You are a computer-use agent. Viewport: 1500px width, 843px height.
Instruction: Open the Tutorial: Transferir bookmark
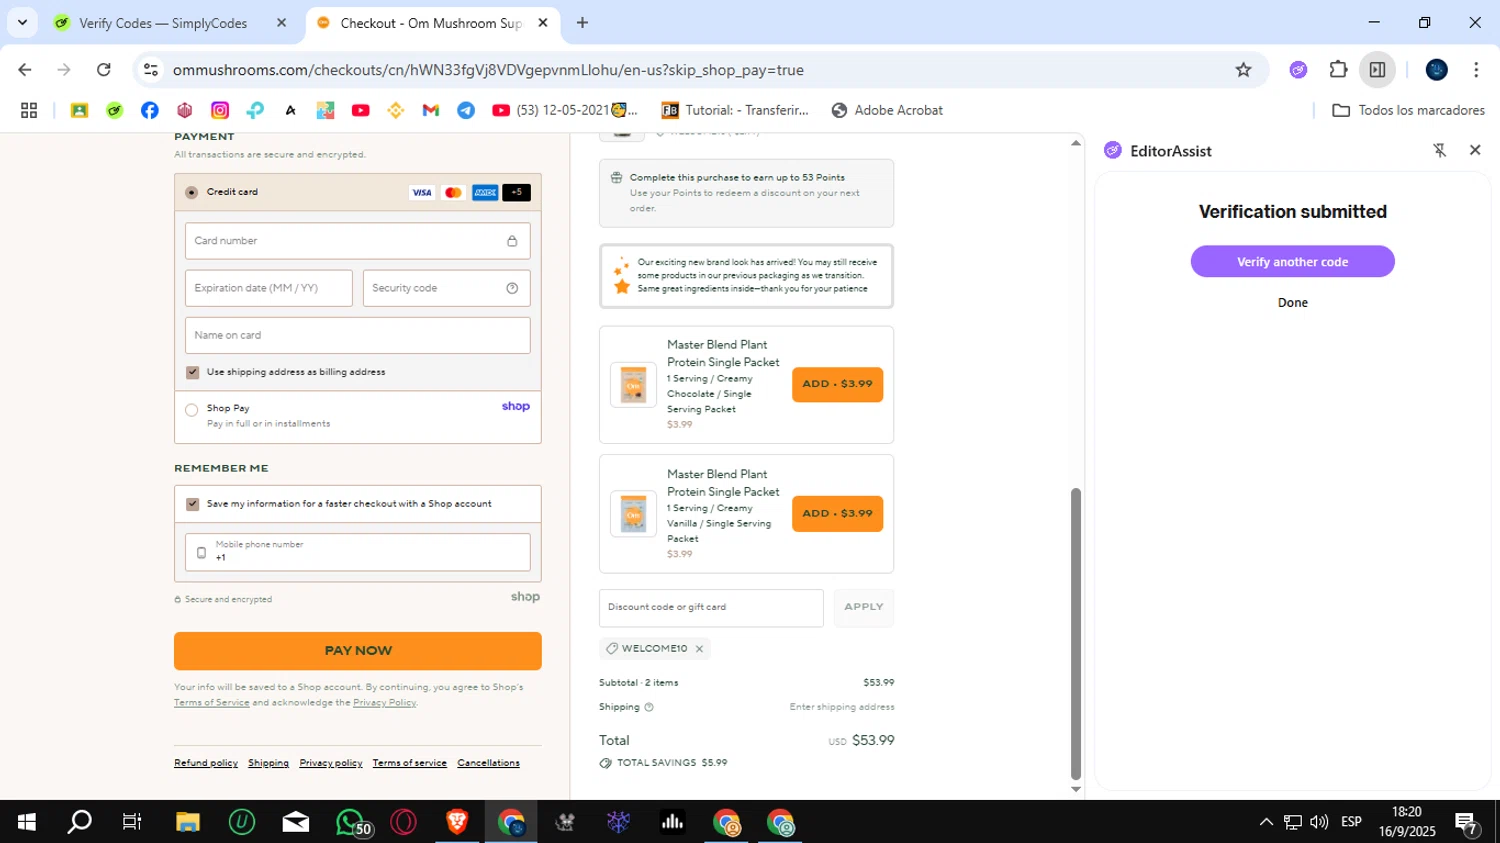tap(735, 111)
